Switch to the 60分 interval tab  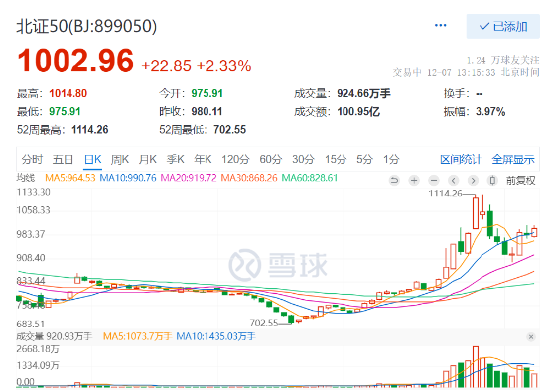click(x=270, y=160)
